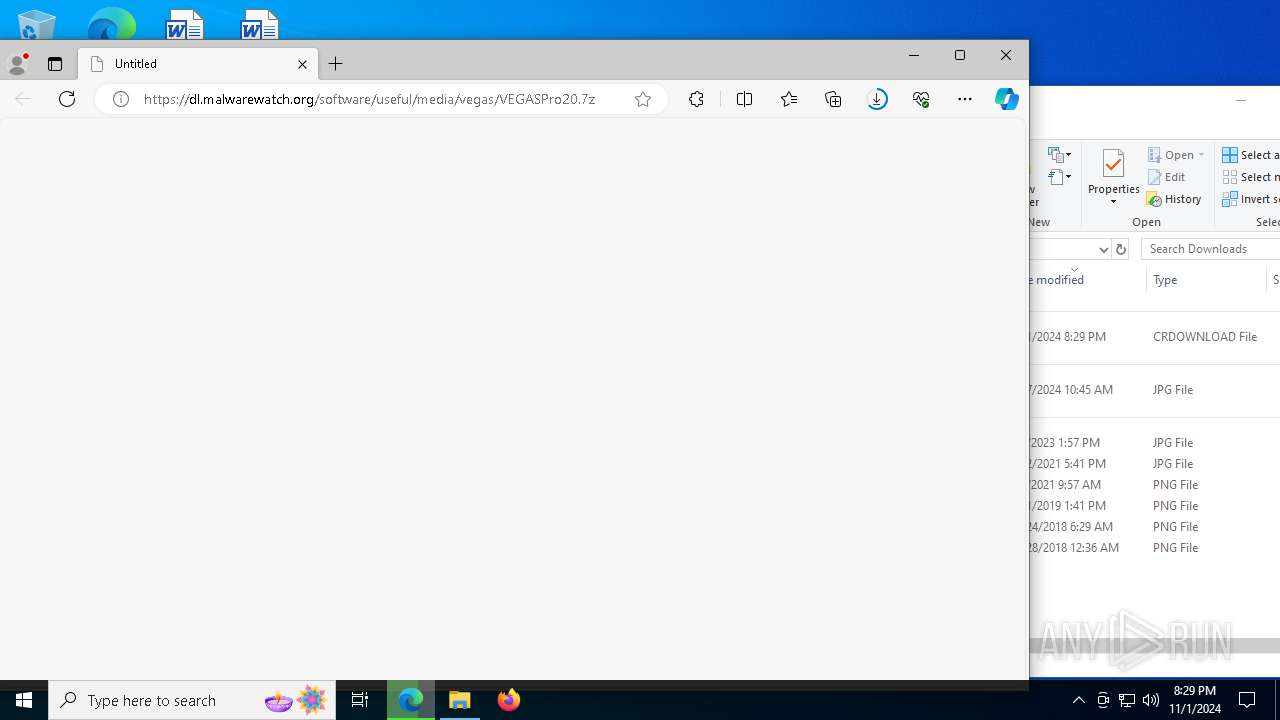Image resolution: width=1280 pixels, height=720 pixels.
Task: Select the JPG File dated 1:57 PM
Action: (x=1155, y=443)
